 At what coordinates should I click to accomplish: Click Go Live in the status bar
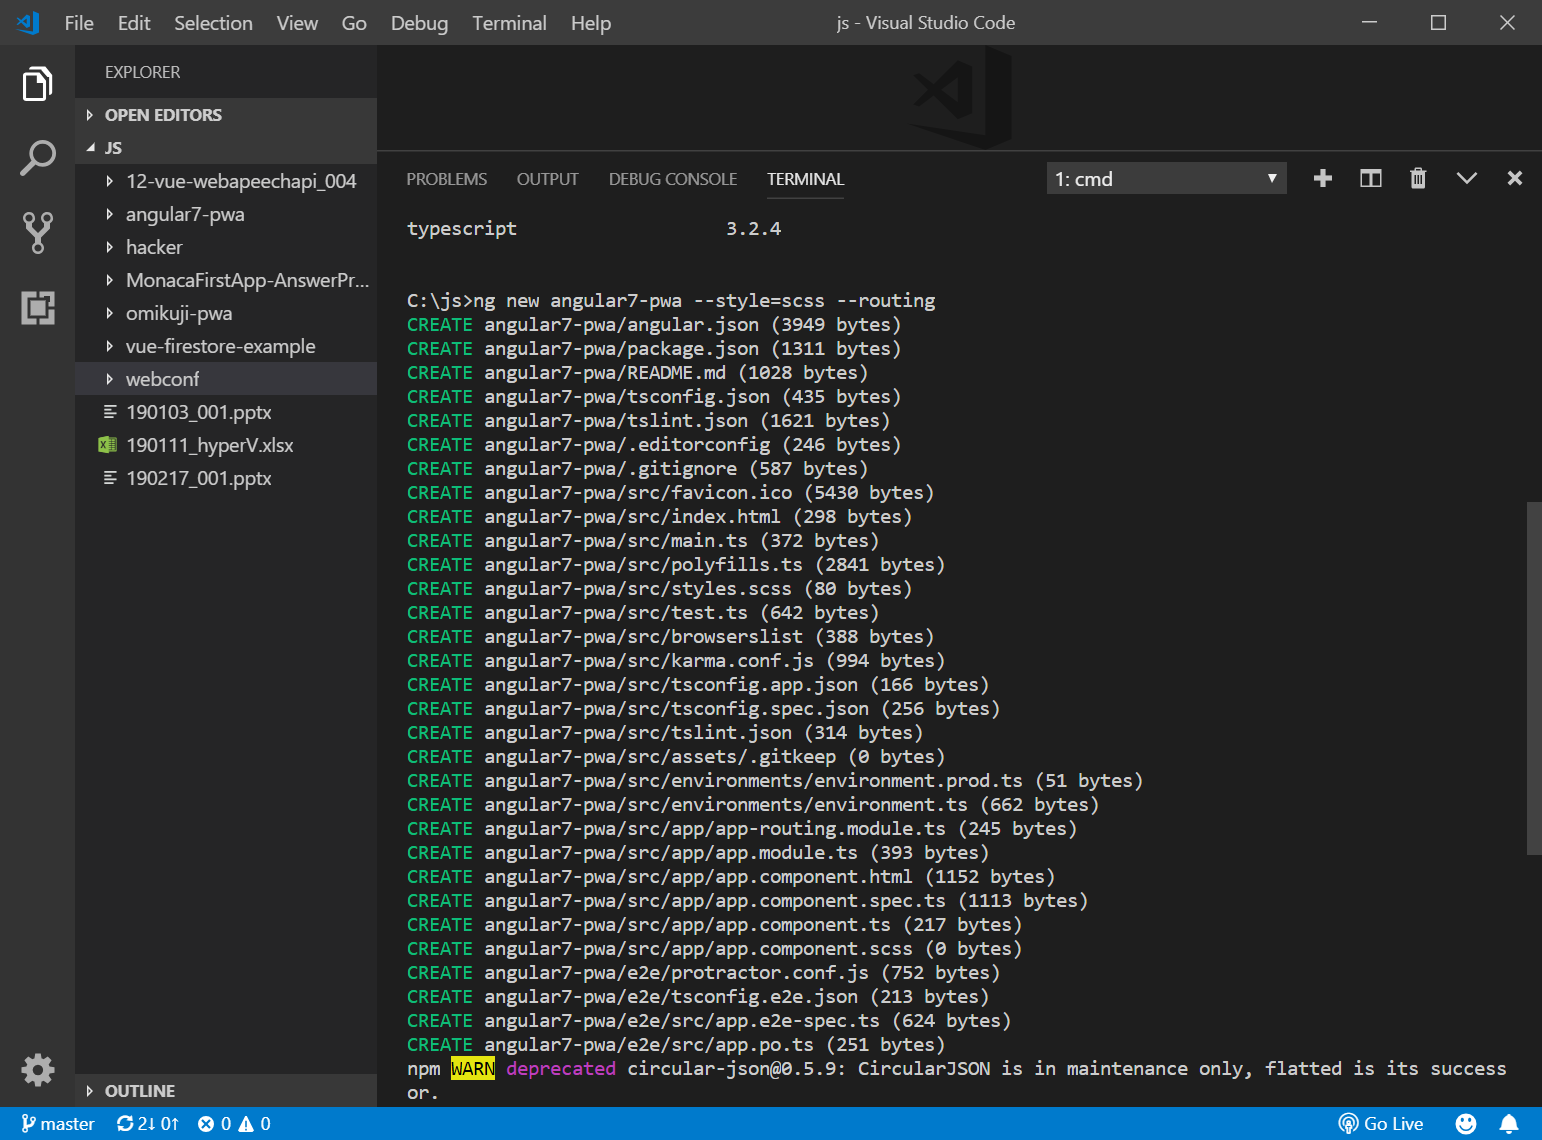click(1381, 1124)
